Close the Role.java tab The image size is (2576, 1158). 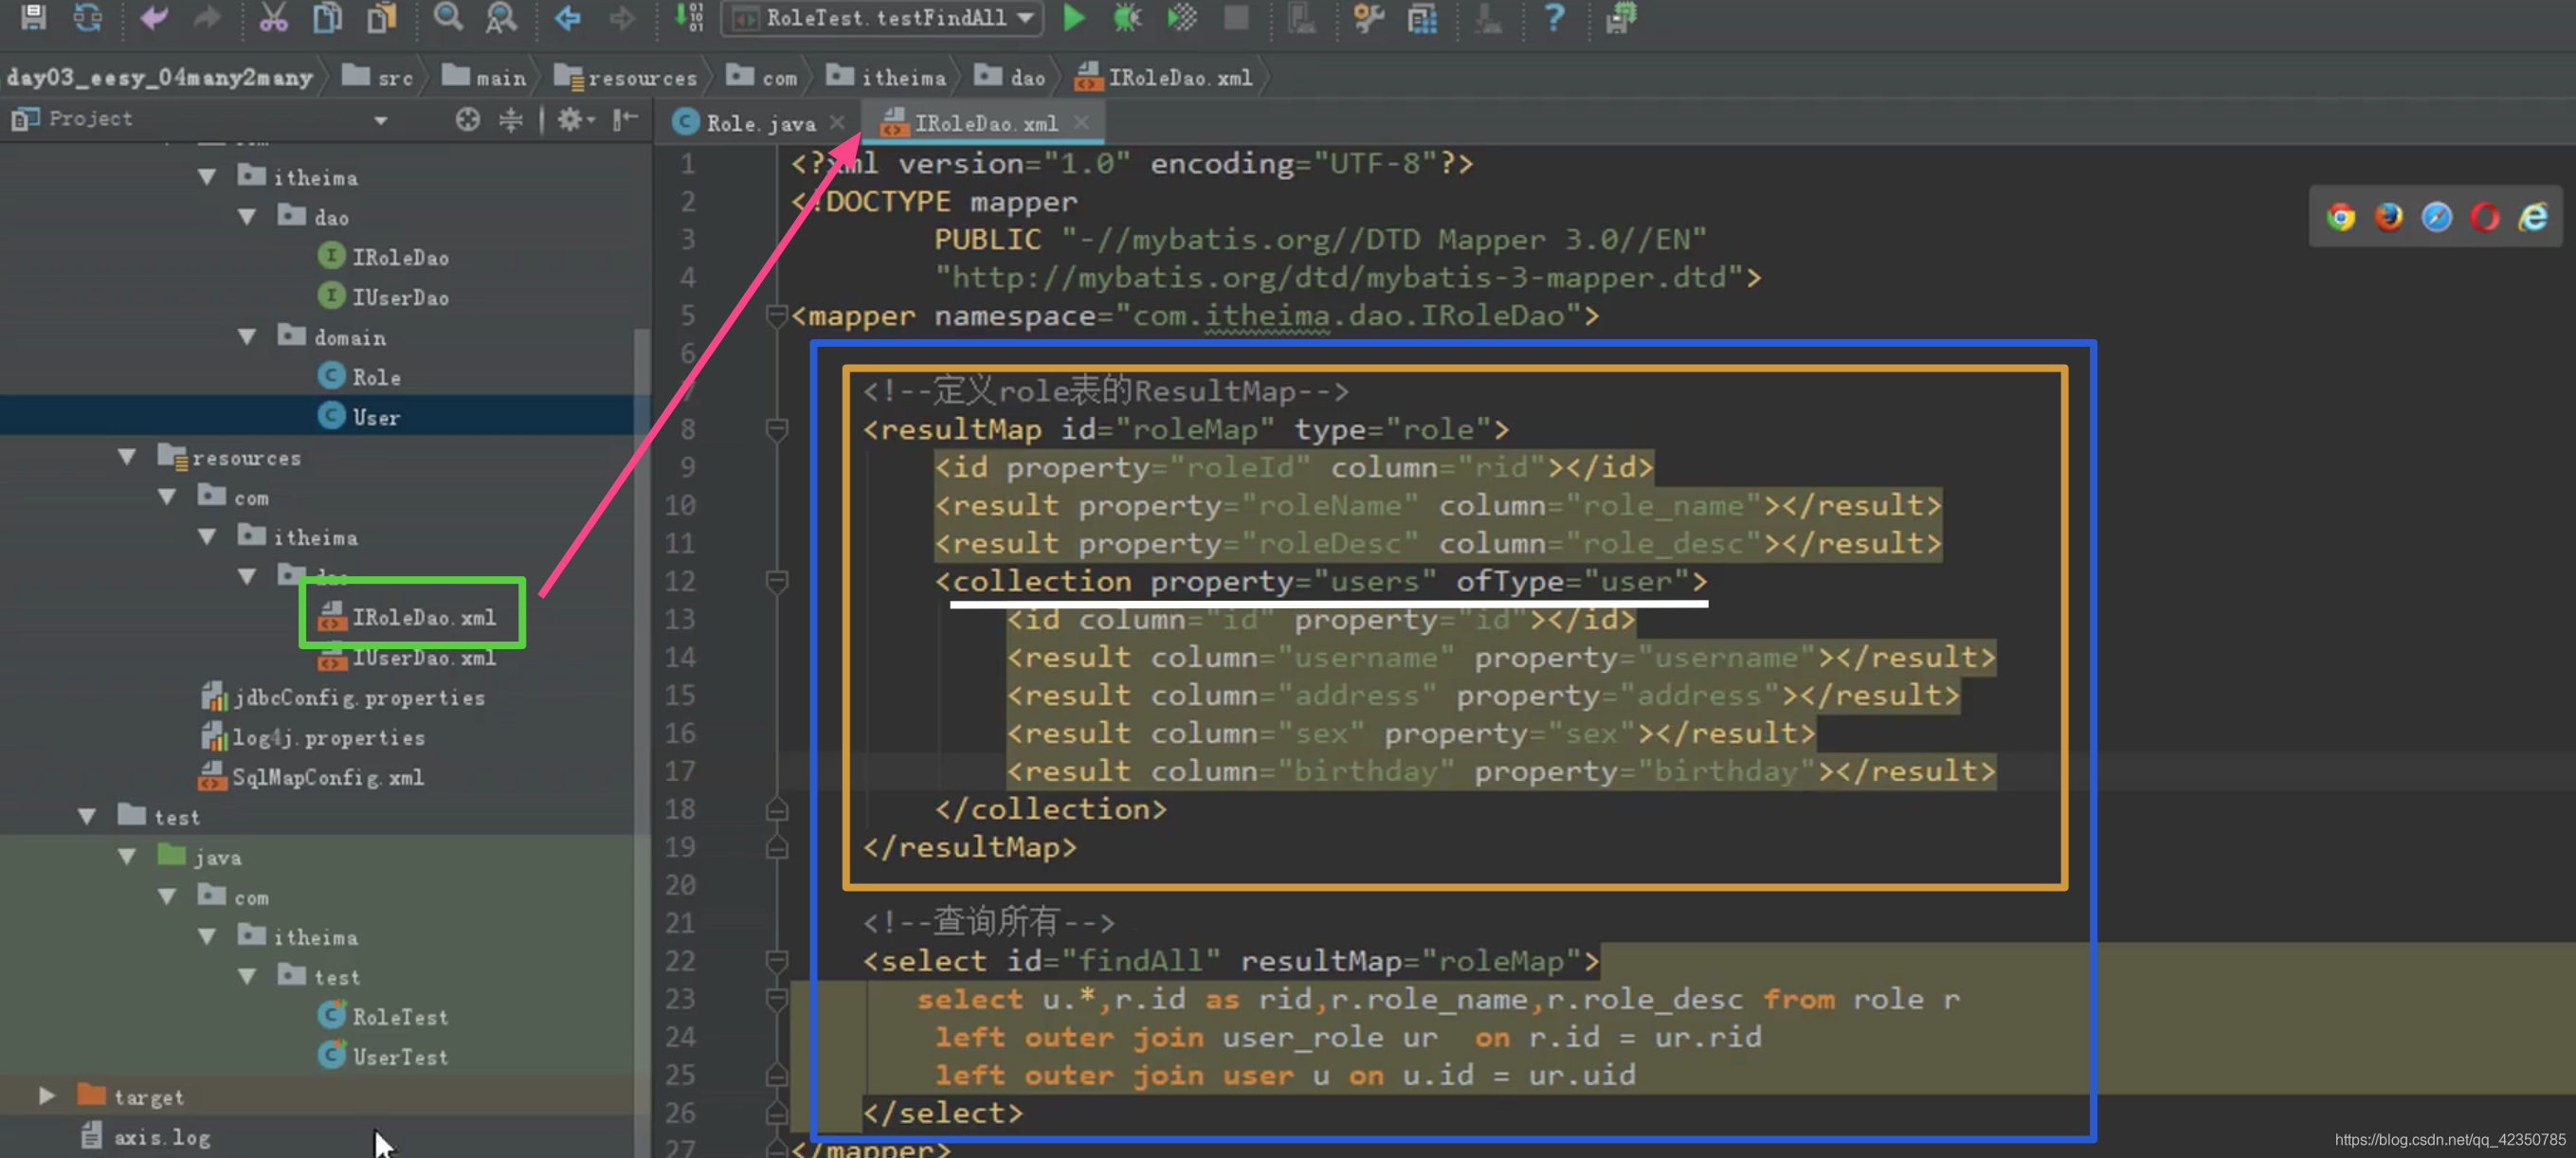[x=838, y=122]
